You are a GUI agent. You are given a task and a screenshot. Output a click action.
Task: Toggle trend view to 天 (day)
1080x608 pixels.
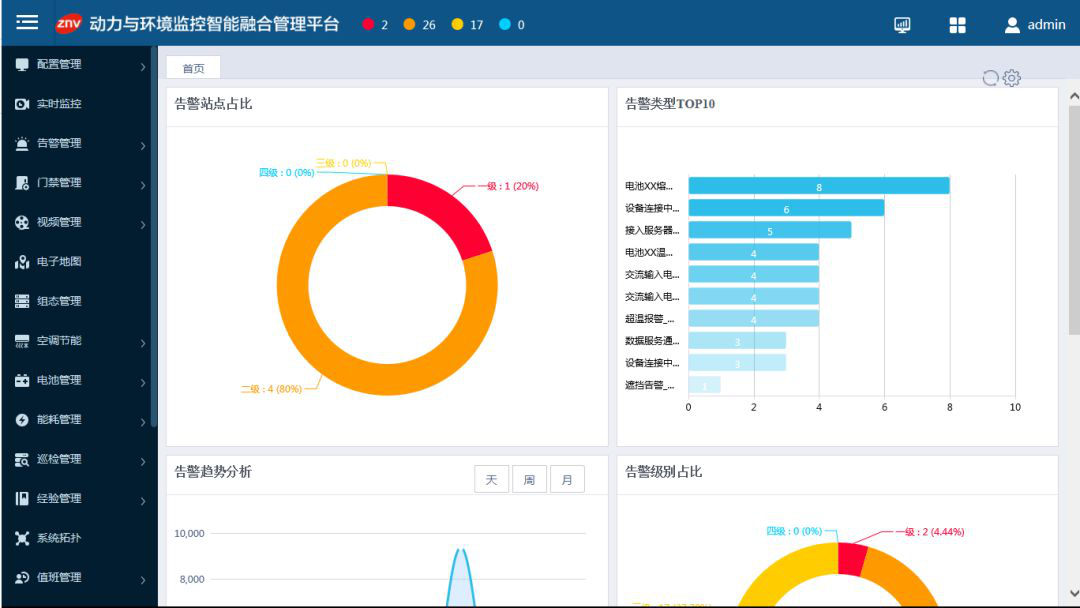[491, 480]
